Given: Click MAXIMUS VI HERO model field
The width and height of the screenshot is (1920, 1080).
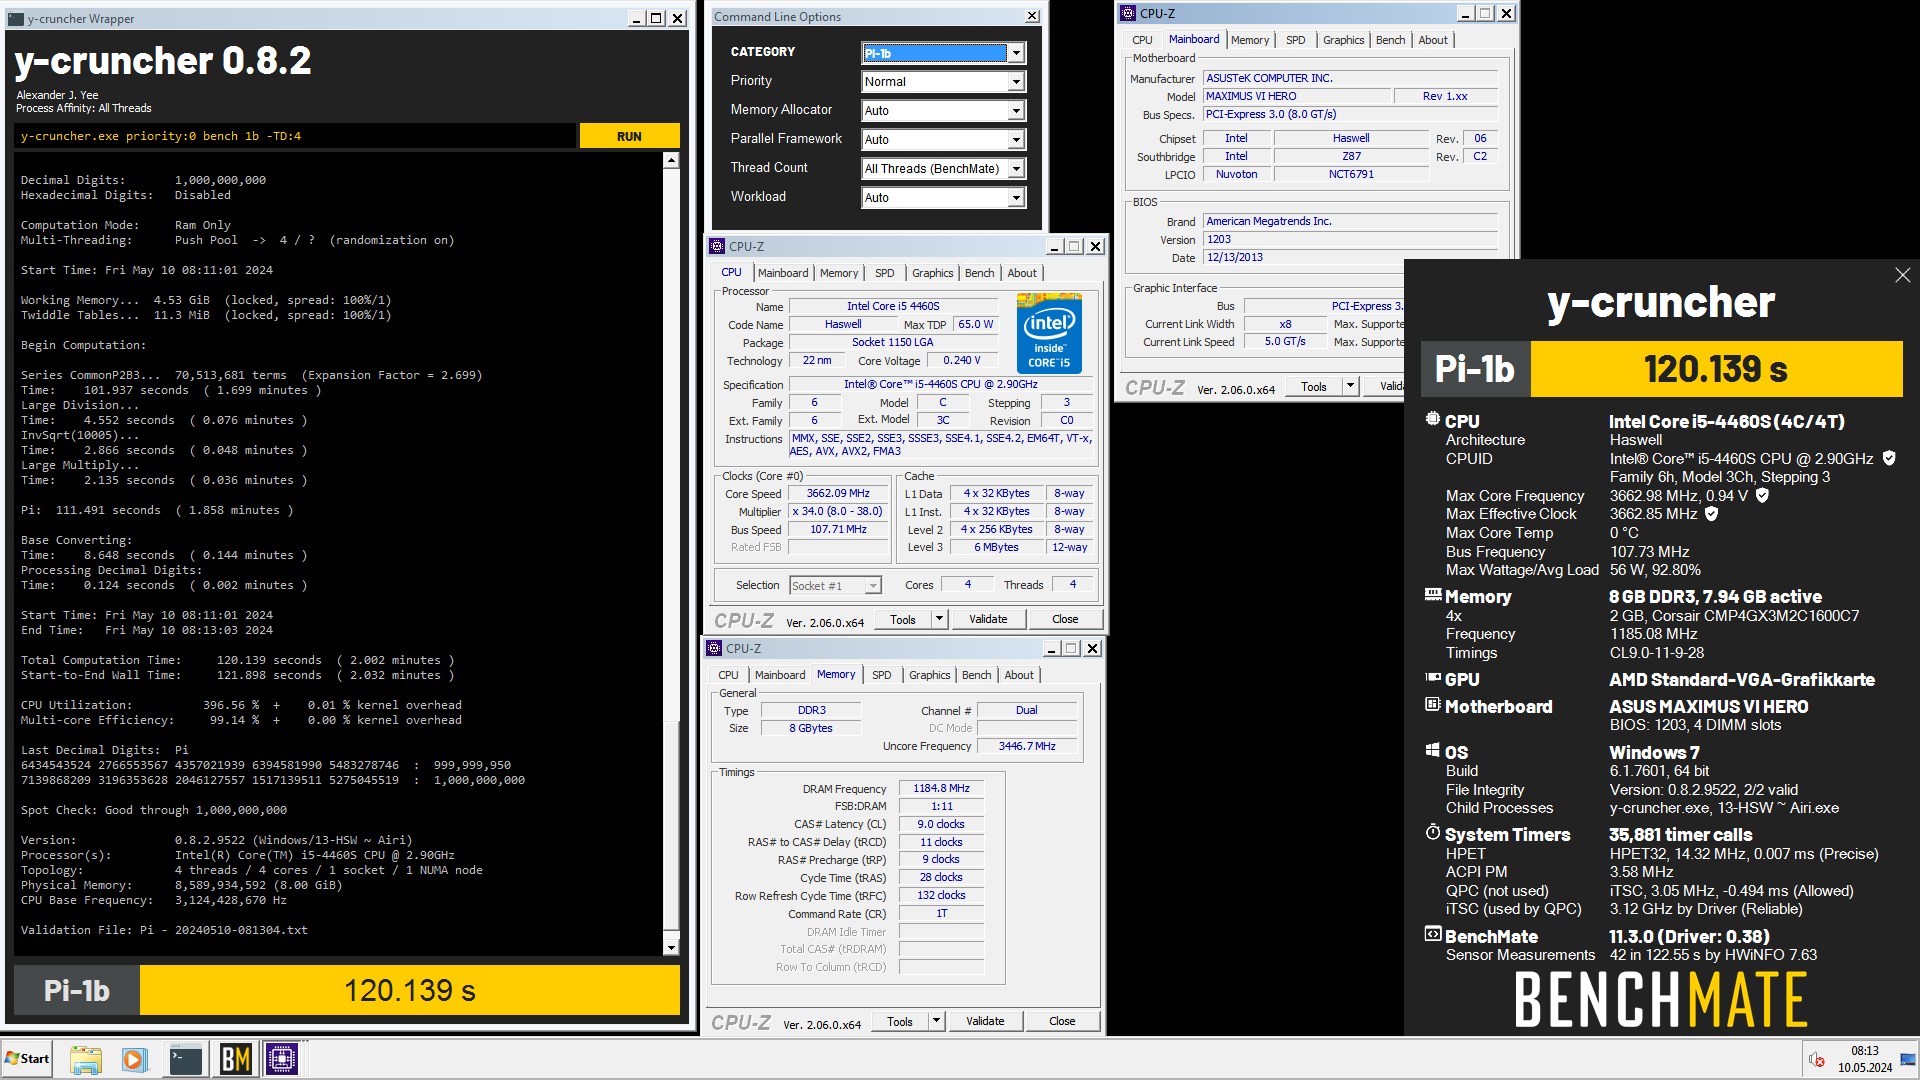Looking at the screenshot, I should 1297,96.
